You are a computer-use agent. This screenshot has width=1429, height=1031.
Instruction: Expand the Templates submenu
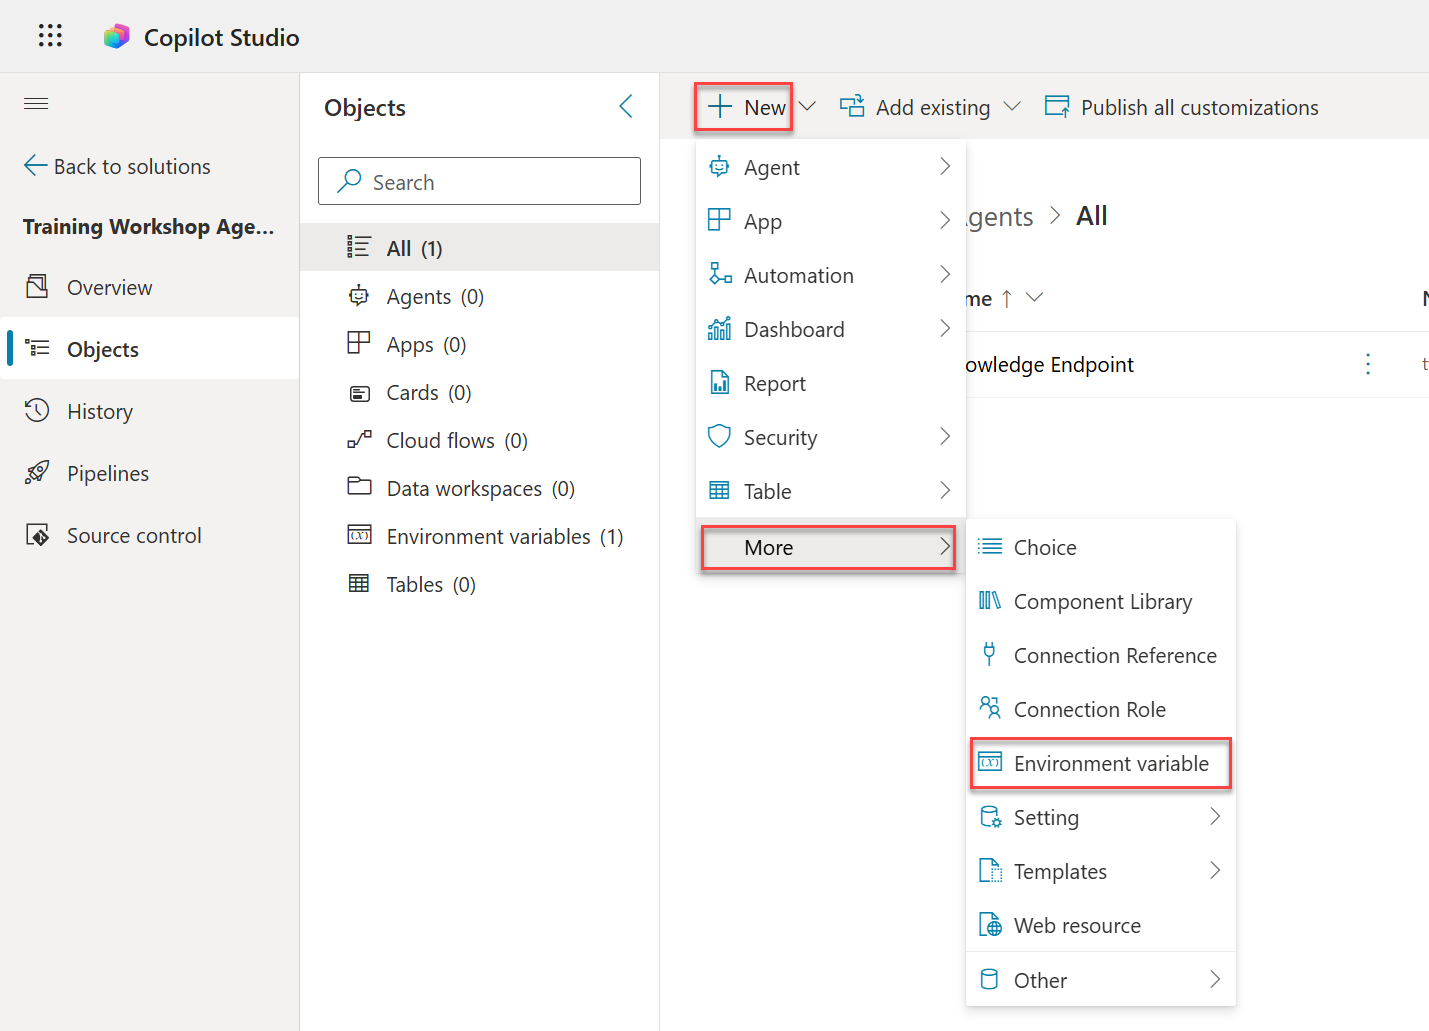point(1216,871)
